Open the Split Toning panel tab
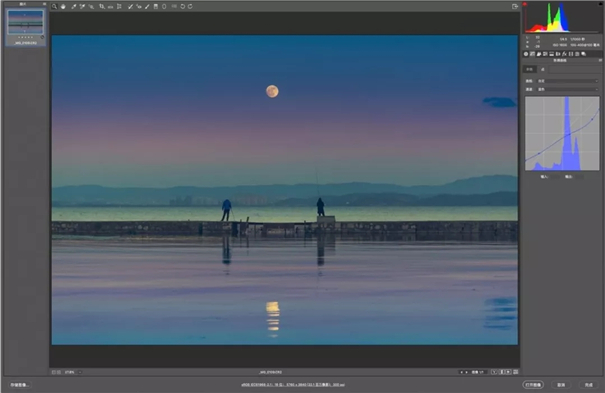 [x=551, y=54]
